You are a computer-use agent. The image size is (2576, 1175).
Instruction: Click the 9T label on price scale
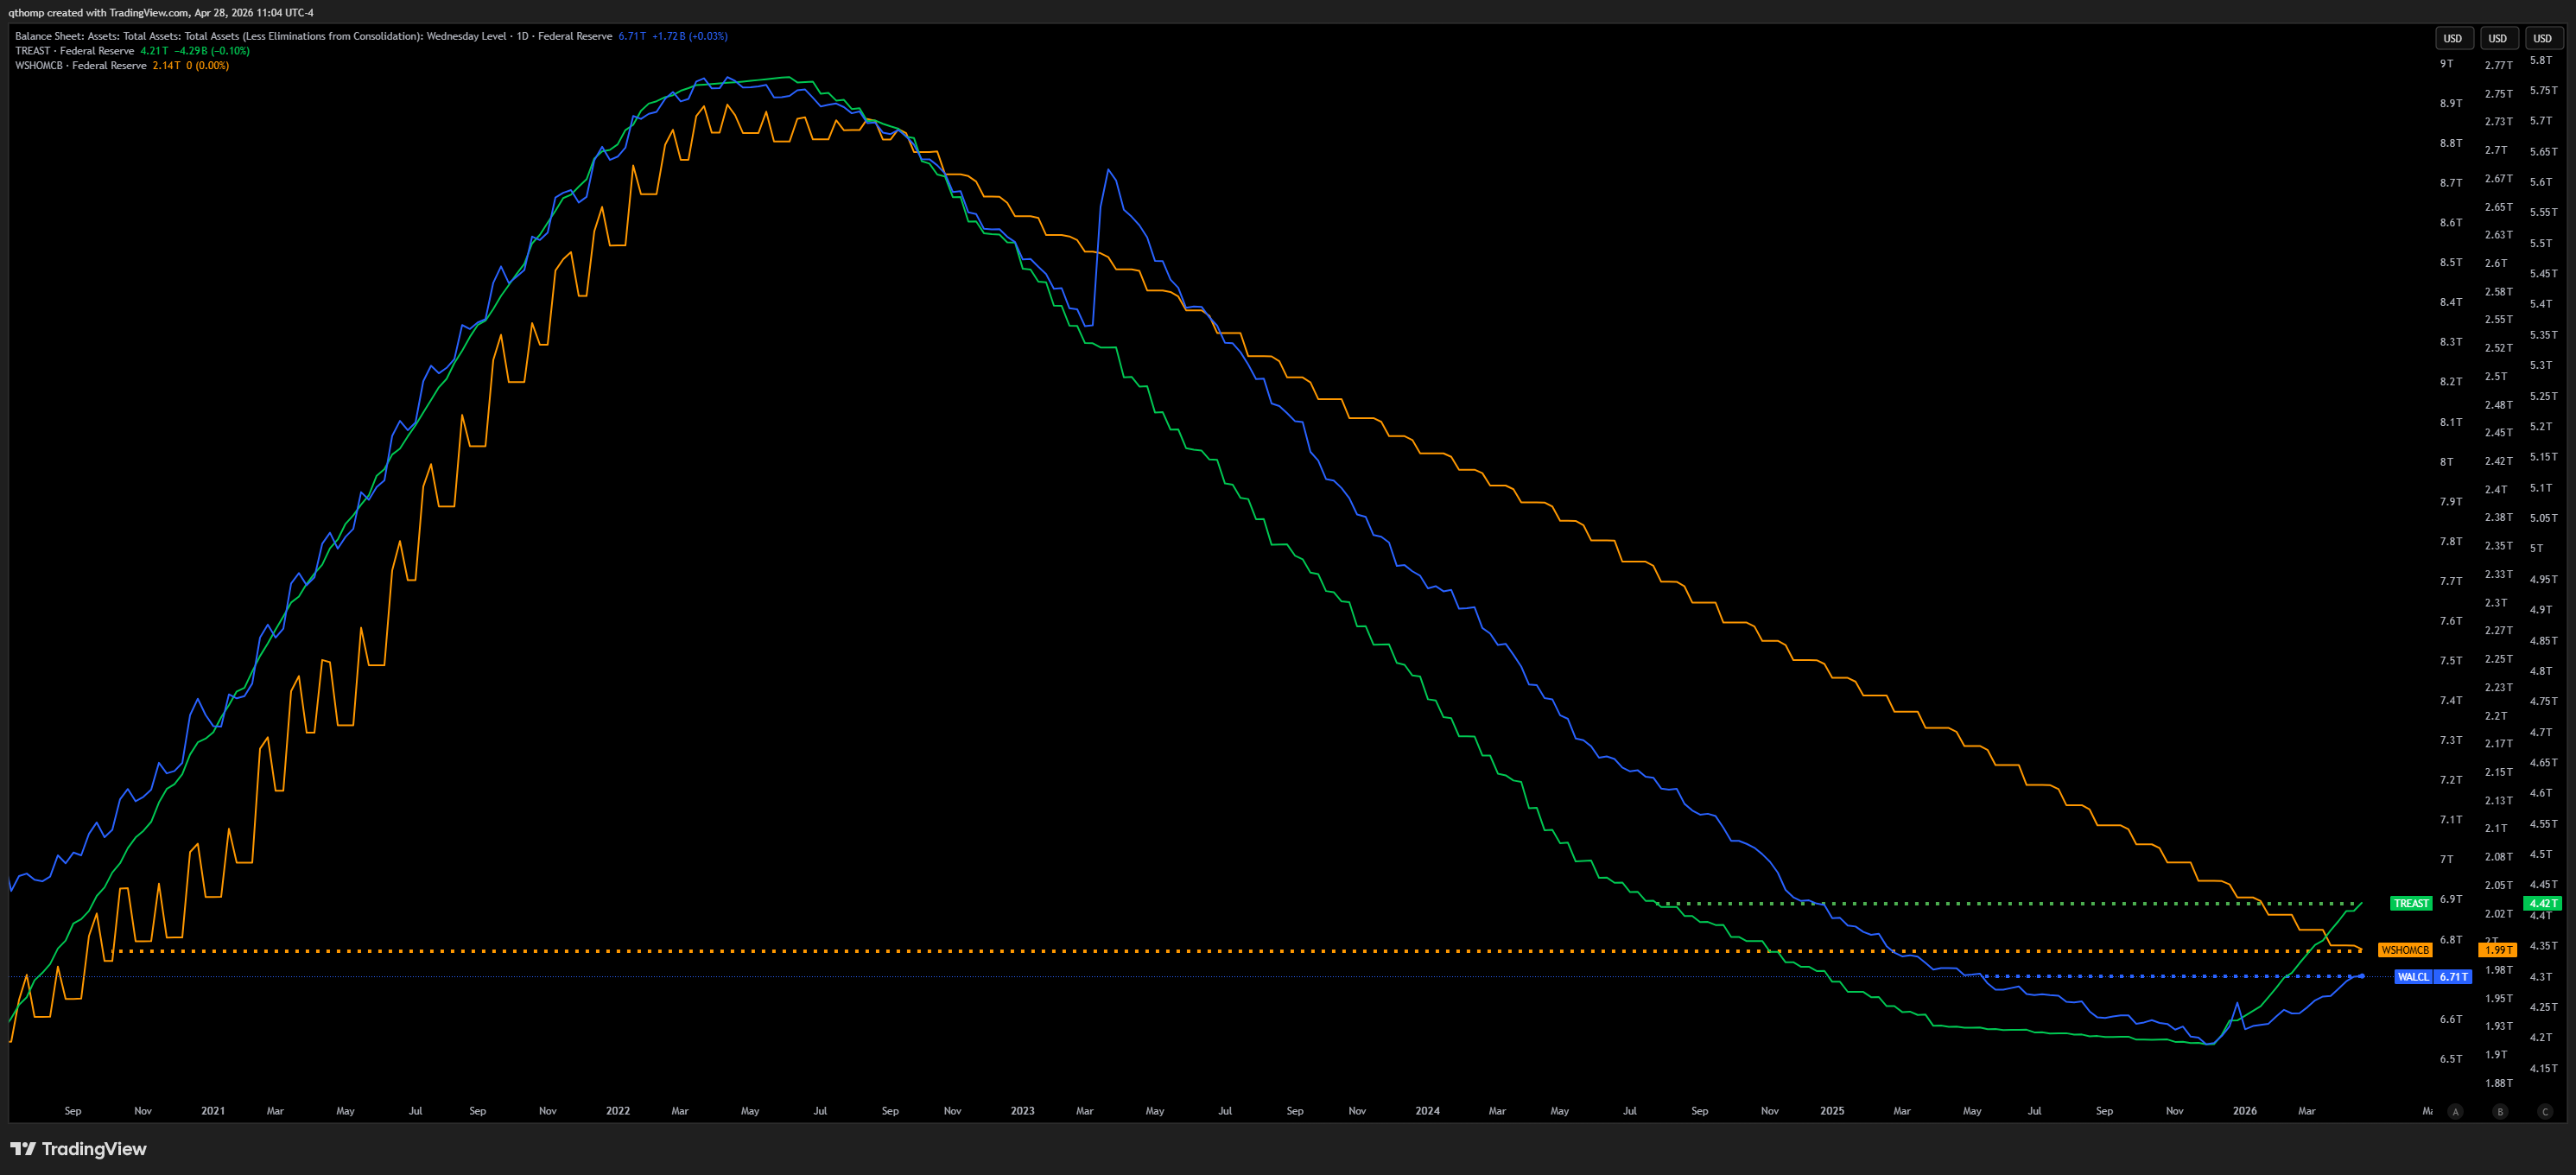[x=2446, y=64]
